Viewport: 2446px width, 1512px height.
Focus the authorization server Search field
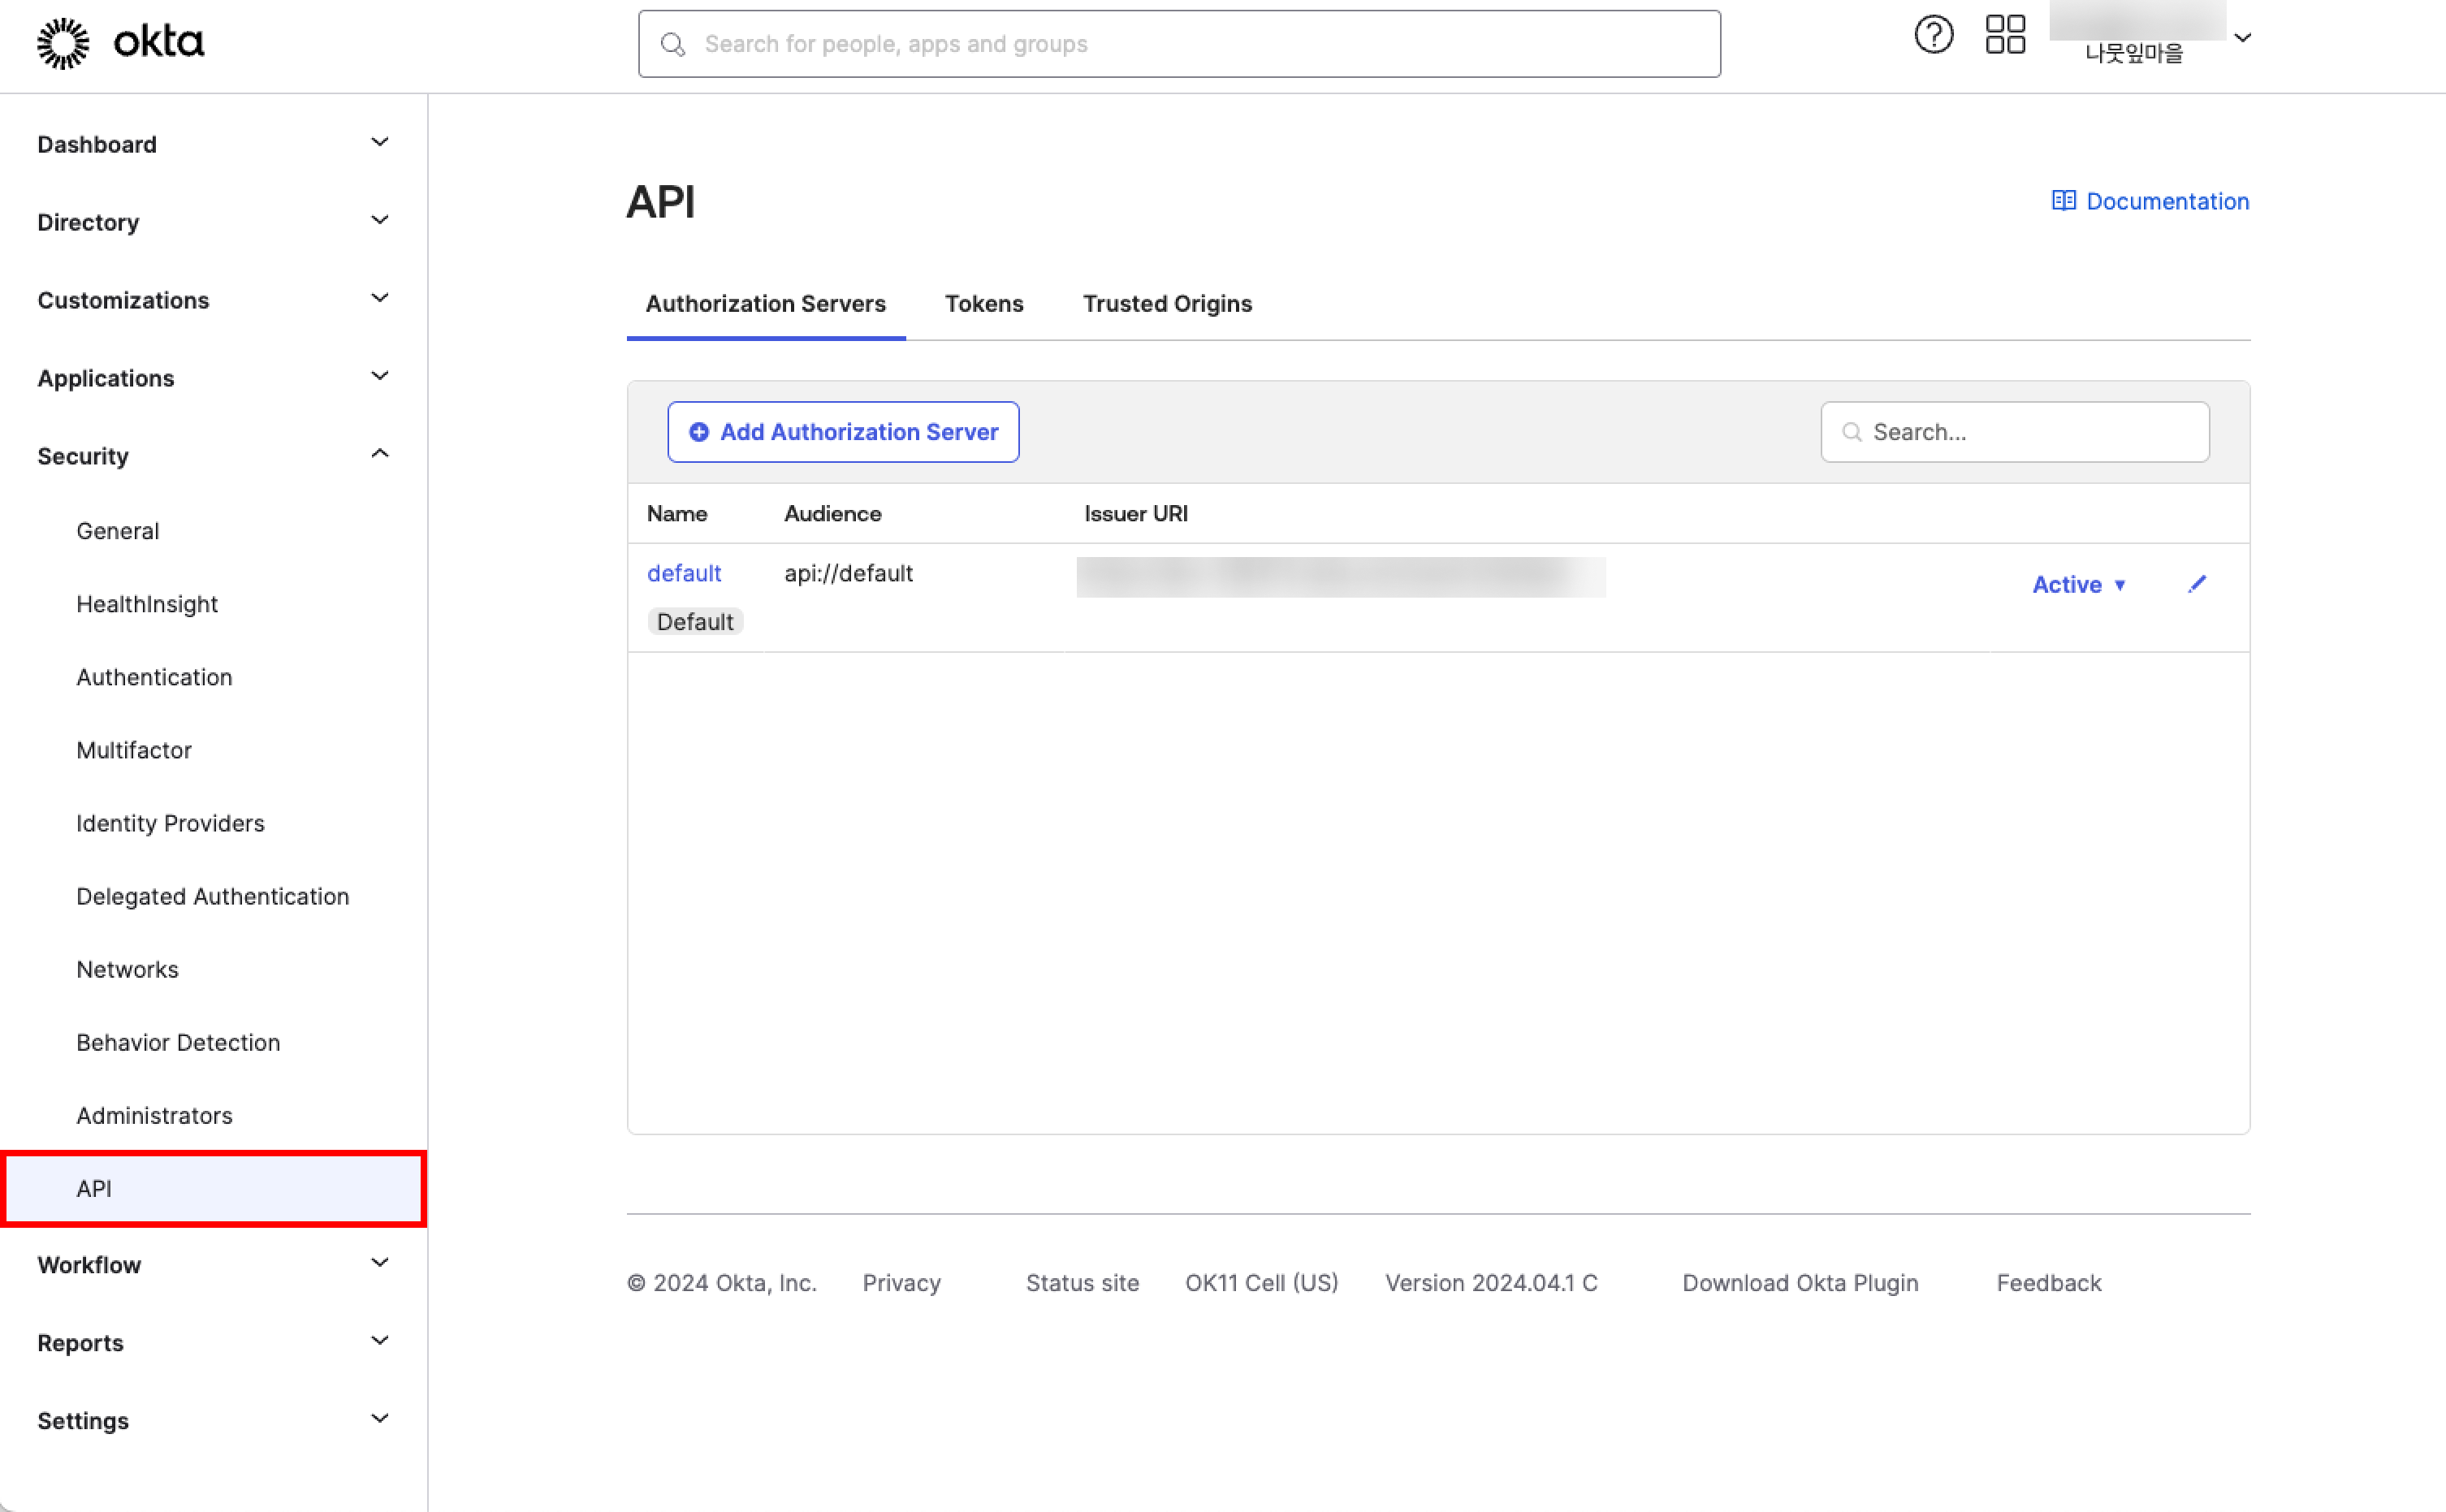pyautogui.click(x=2015, y=432)
